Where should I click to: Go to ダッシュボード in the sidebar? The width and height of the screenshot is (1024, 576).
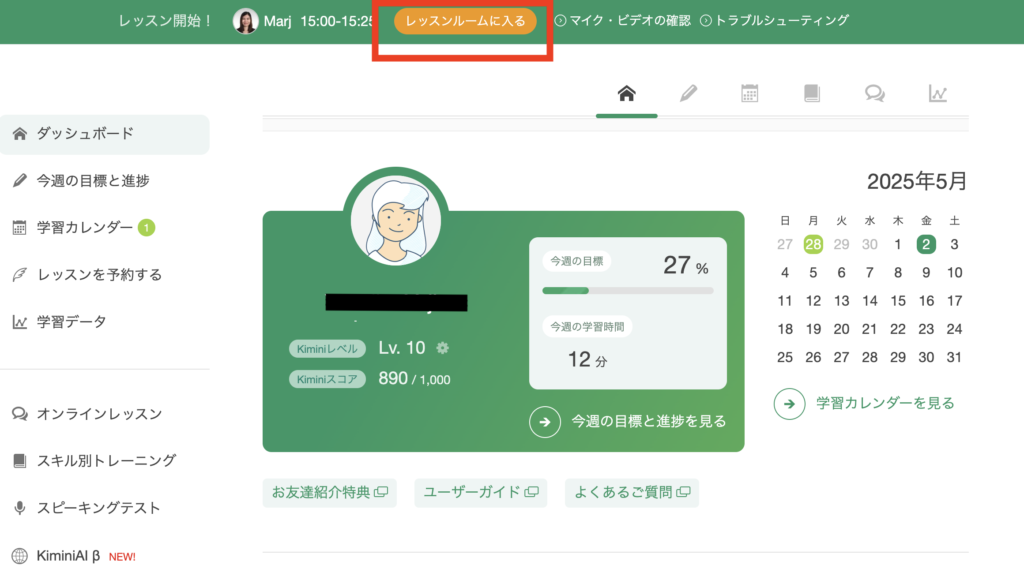pos(104,134)
